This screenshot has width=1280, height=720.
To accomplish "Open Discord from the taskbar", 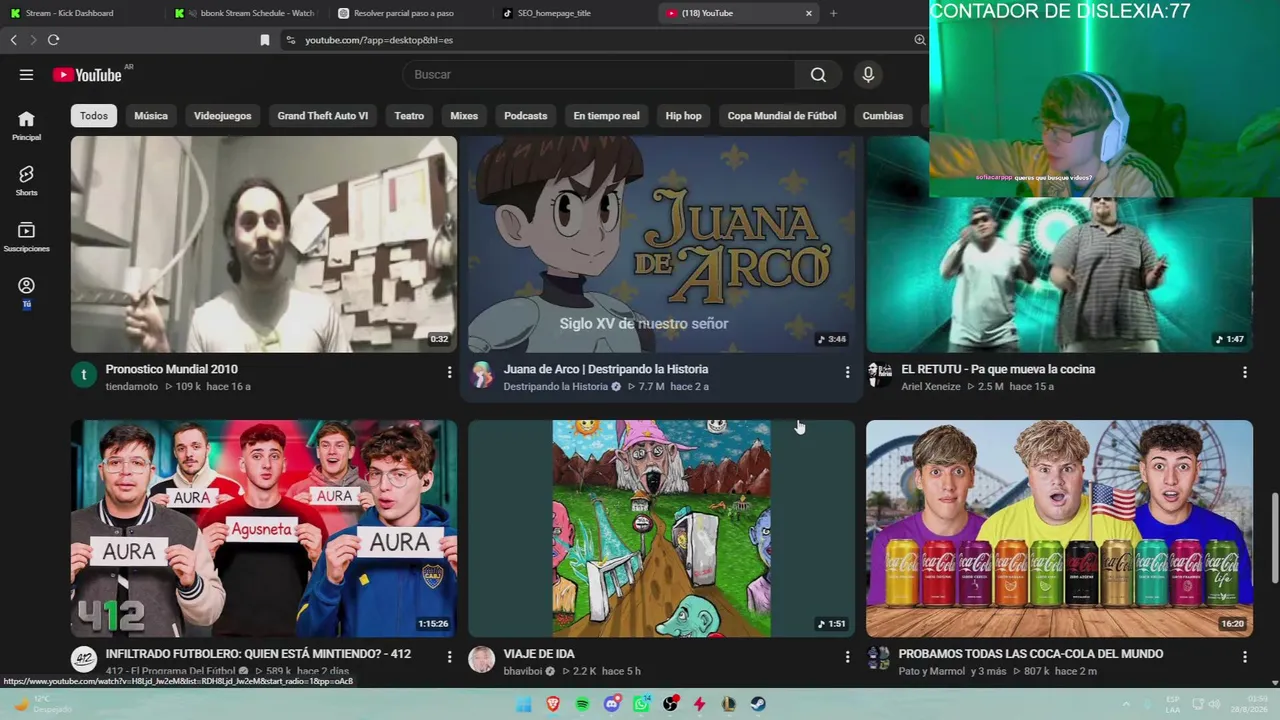I will [x=612, y=704].
